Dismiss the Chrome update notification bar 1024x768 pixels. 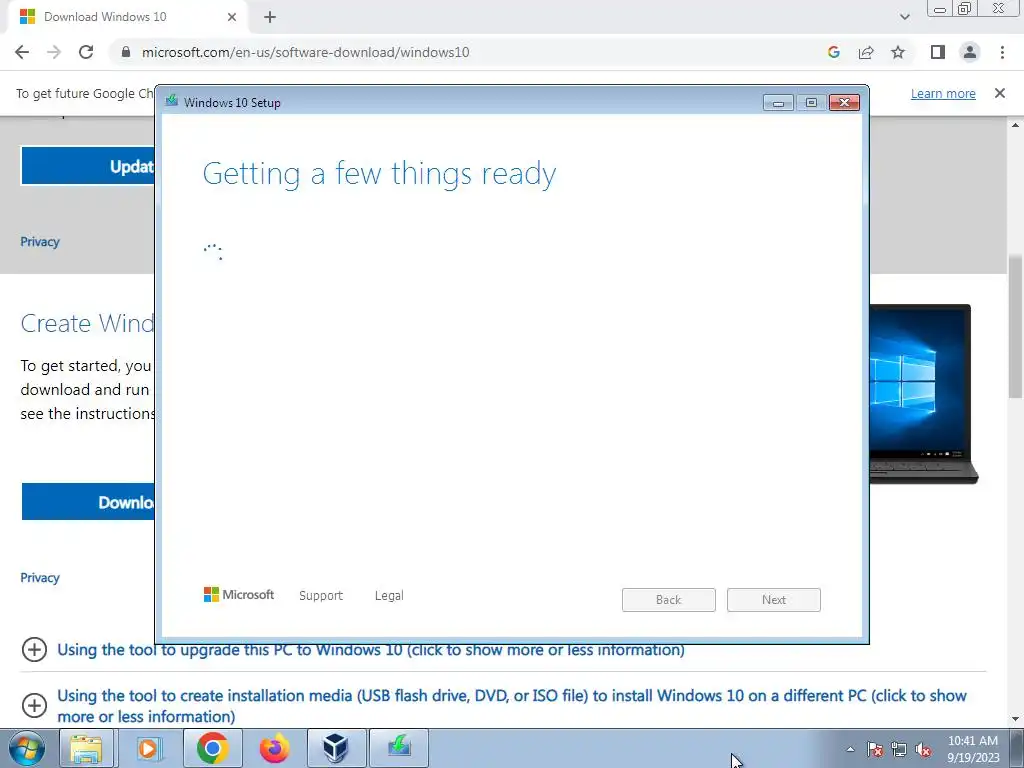999,93
